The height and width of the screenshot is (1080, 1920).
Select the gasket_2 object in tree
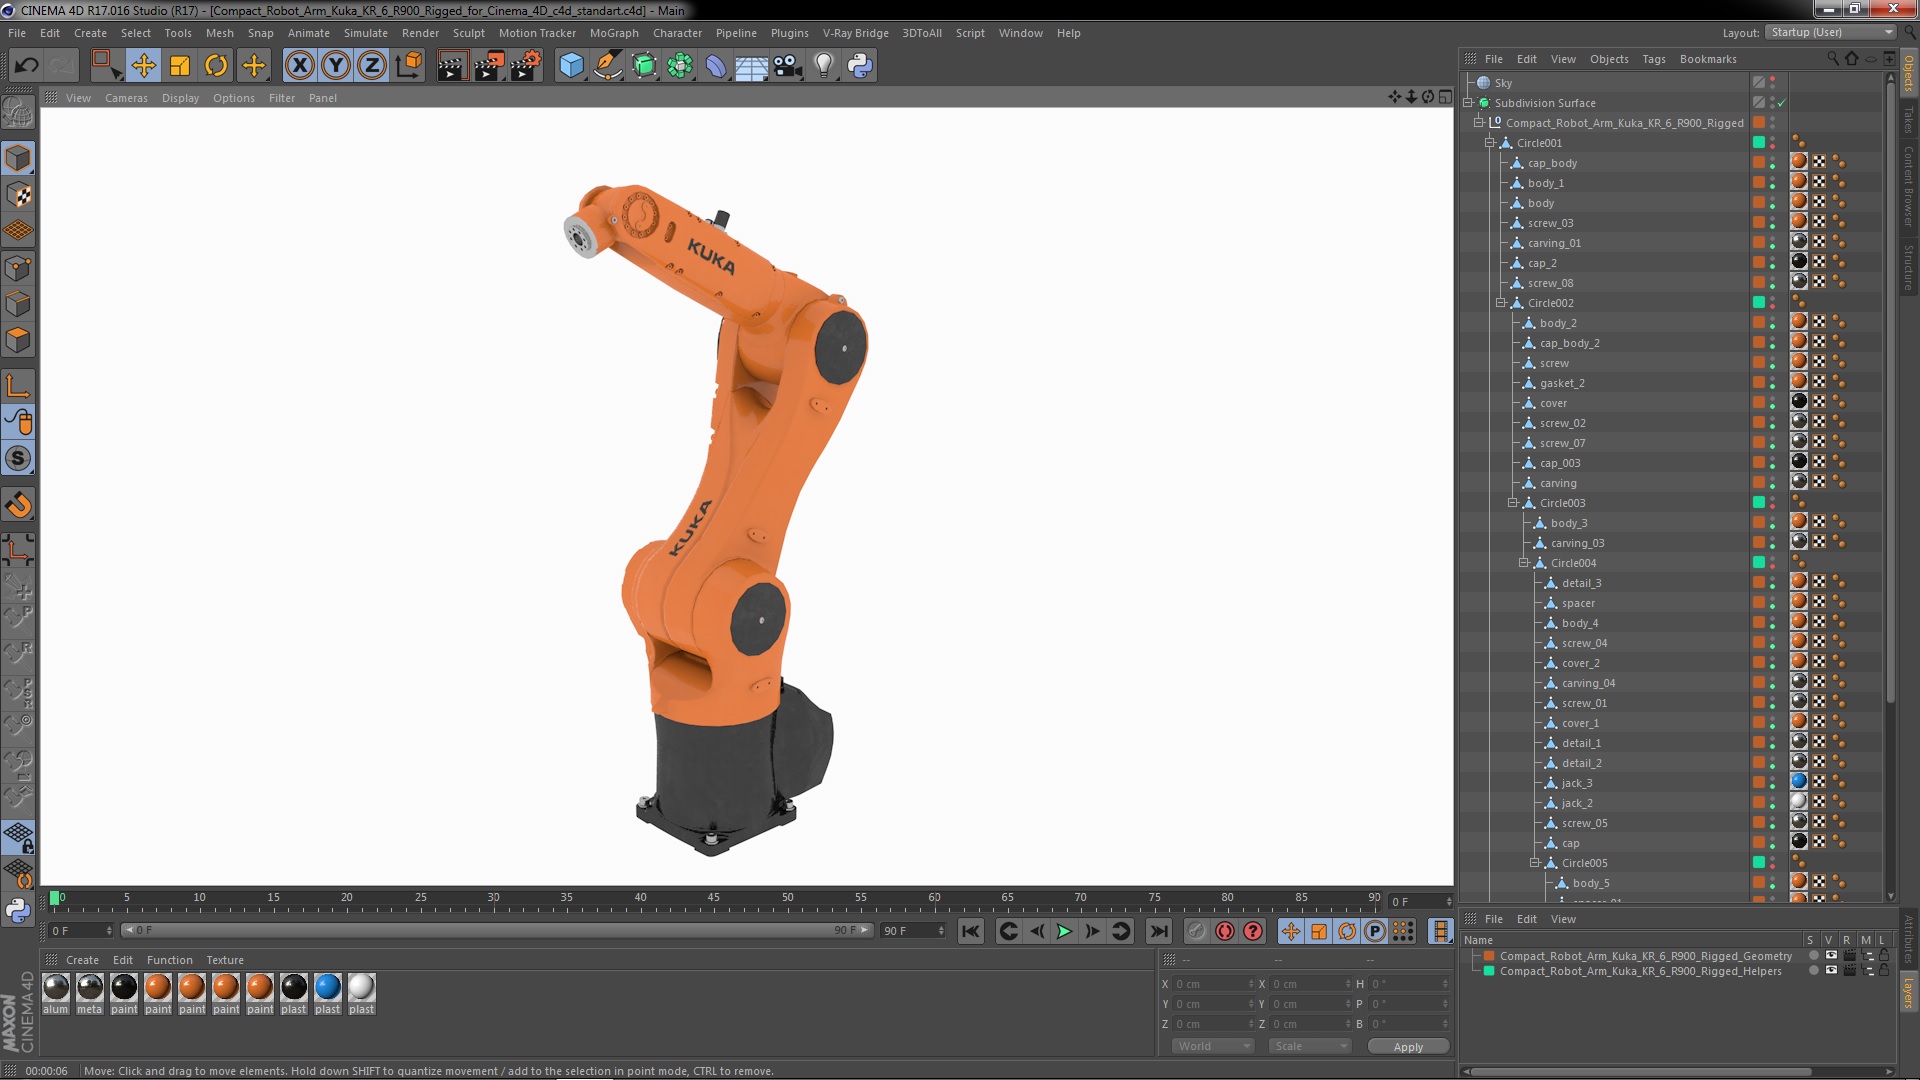click(1562, 383)
